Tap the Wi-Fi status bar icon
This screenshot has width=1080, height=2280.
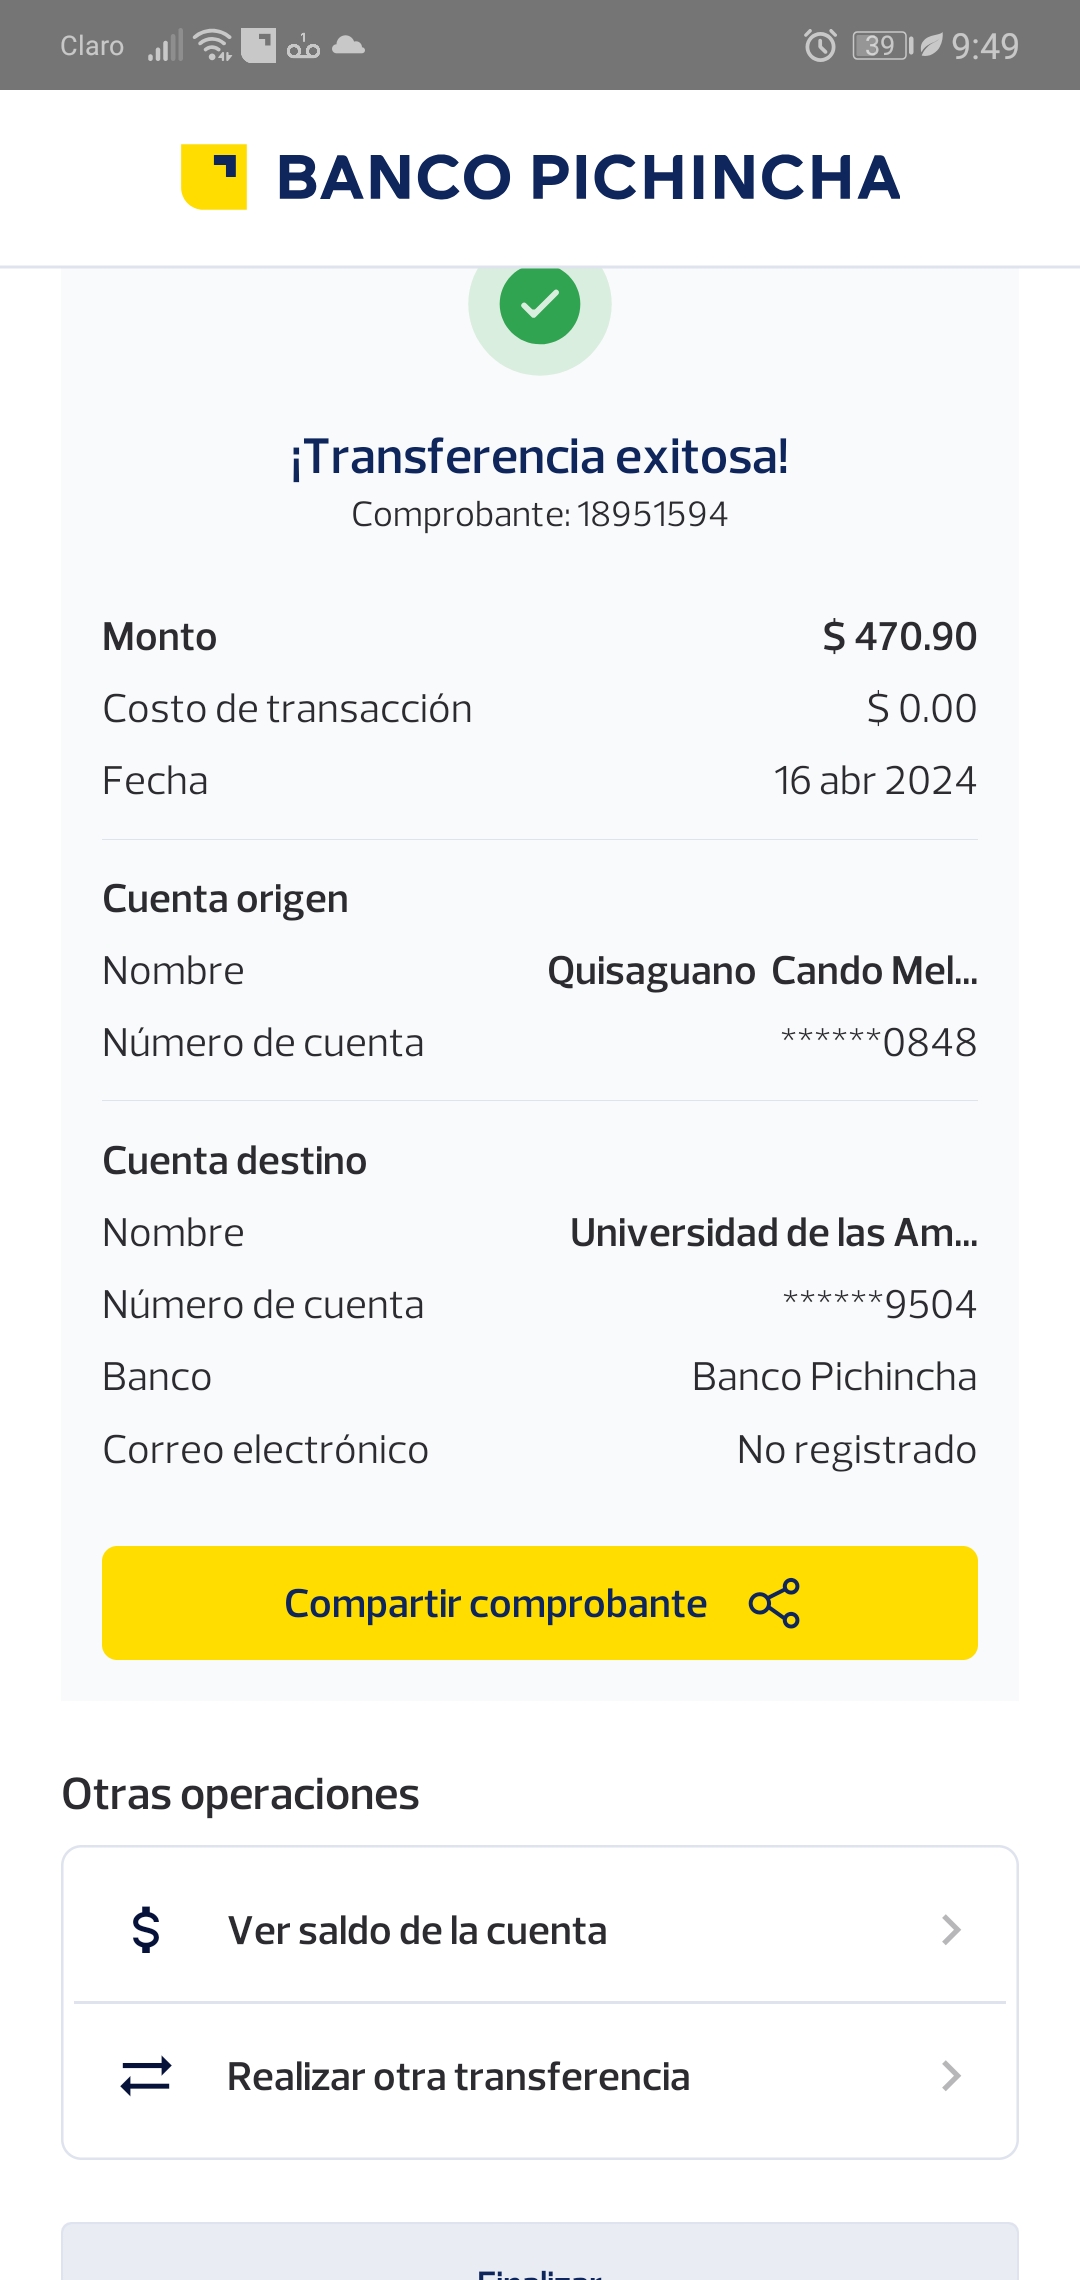tap(212, 46)
